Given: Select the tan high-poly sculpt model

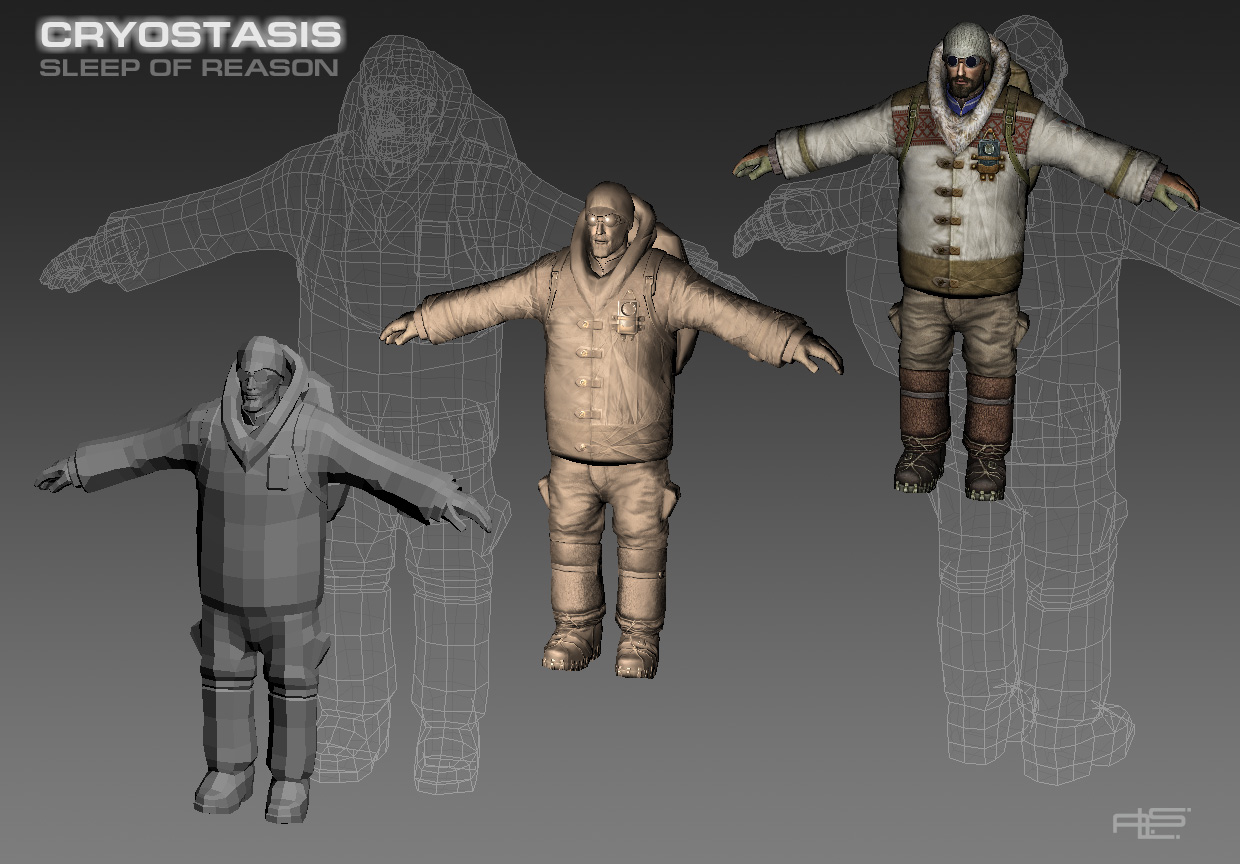Looking at the screenshot, I should pyautogui.click(x=610, y=430).
